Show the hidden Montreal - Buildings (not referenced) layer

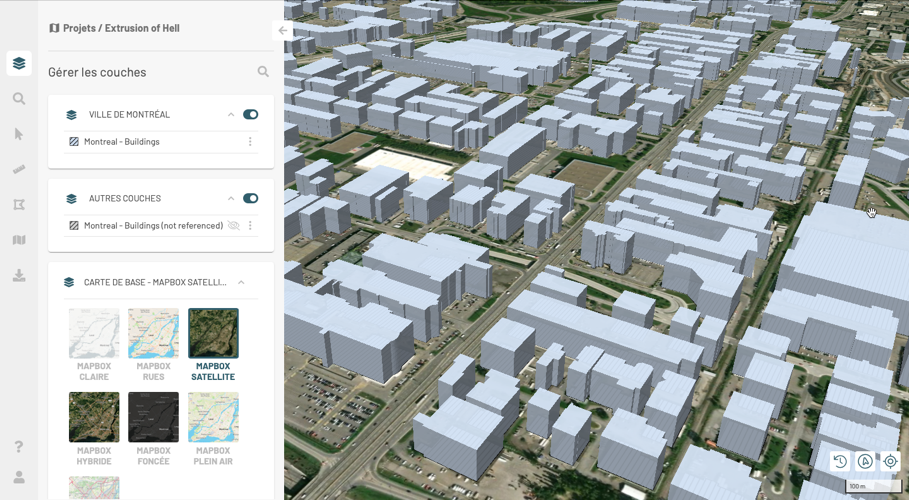[233, 226]
